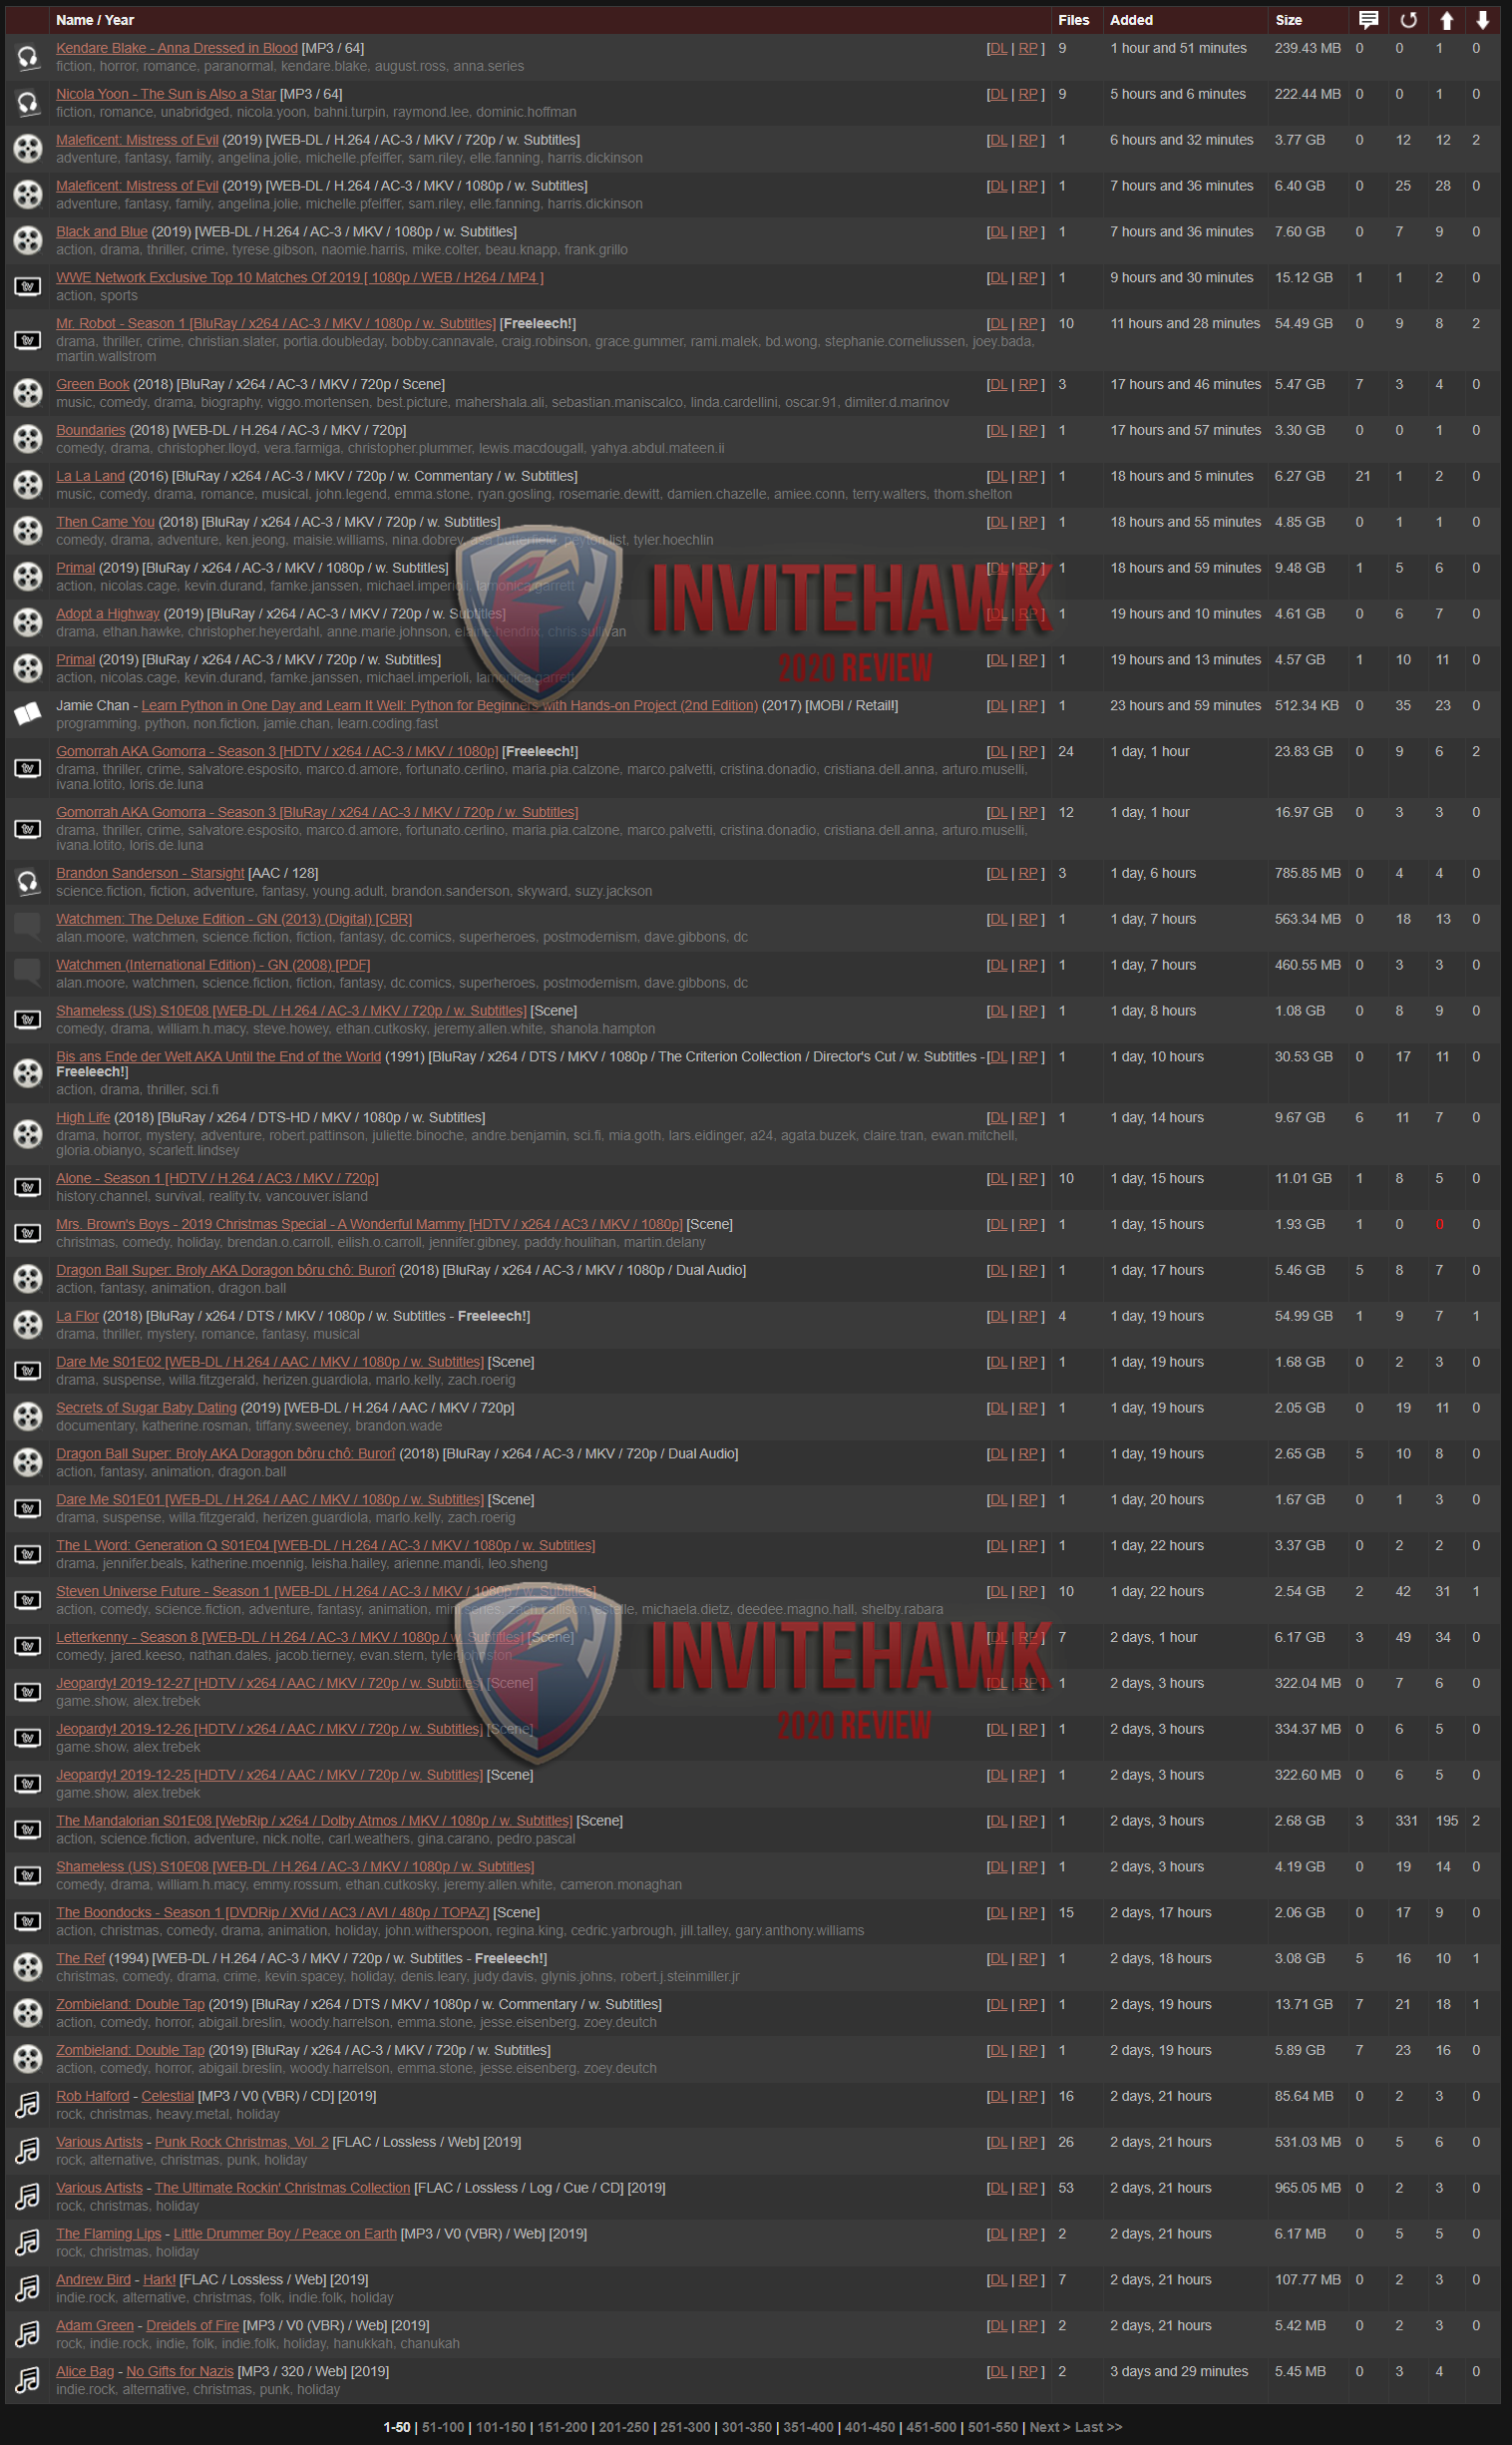Go to results page 51-100
1512x2445 pixels.
(x=443, y=2427)
